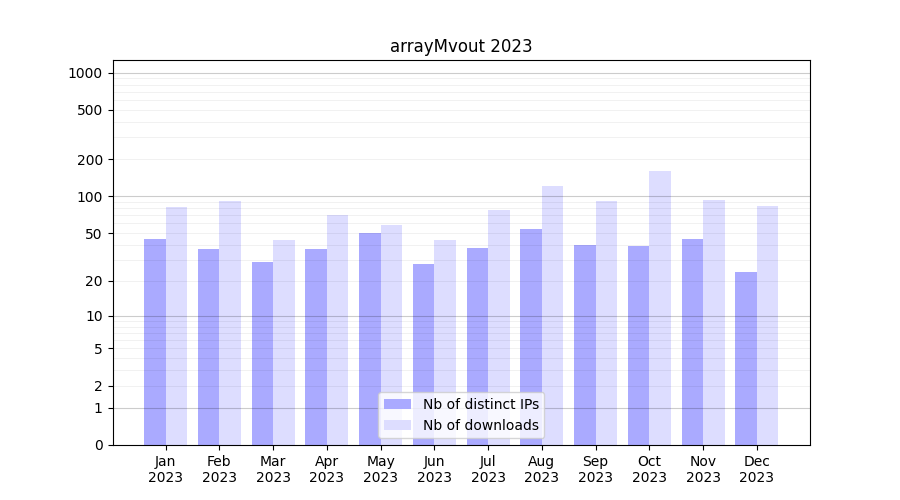The image size is (900, 500).
Task: Click the 'Jan 2023' x-axis label
Action: click(165, 469)
